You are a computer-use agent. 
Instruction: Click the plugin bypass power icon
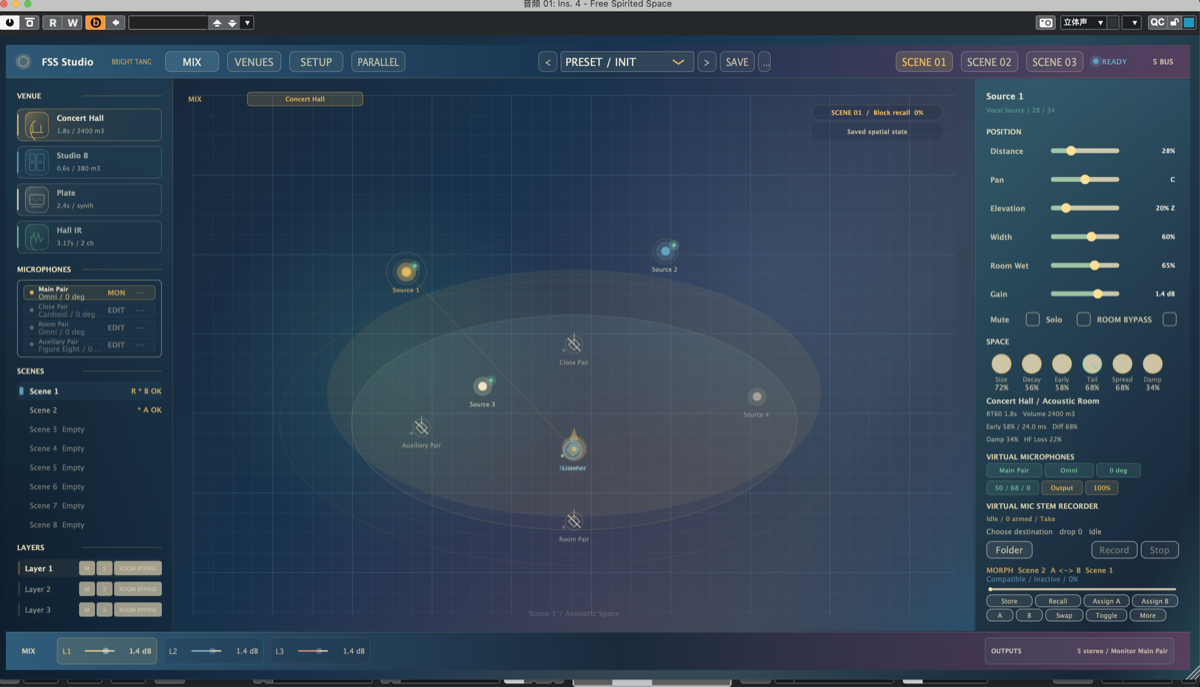click(10, 22)
